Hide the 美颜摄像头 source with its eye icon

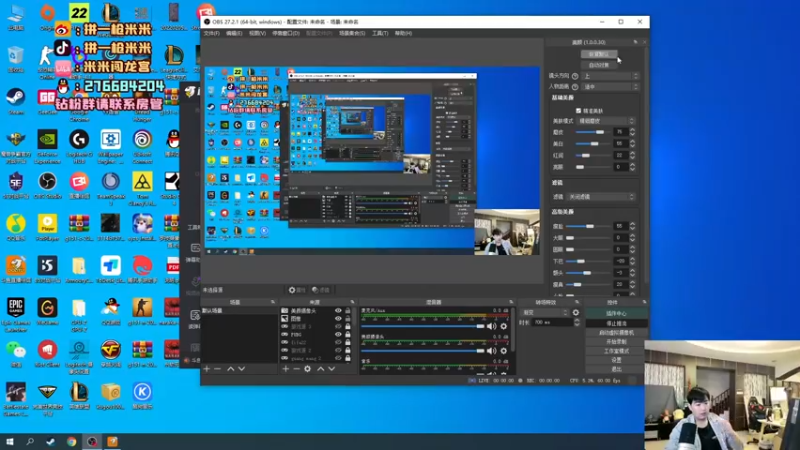tap(338, 310)
